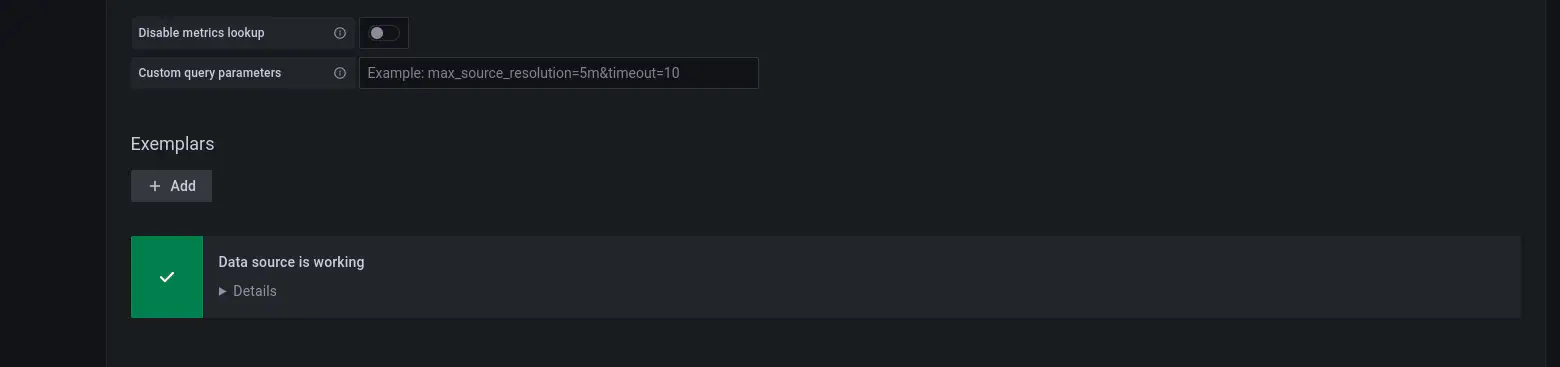Viewport: 1560px width, 367px height.
Task: Enable the Disable metrics lookup switch
Action: [x=384, y=33]
